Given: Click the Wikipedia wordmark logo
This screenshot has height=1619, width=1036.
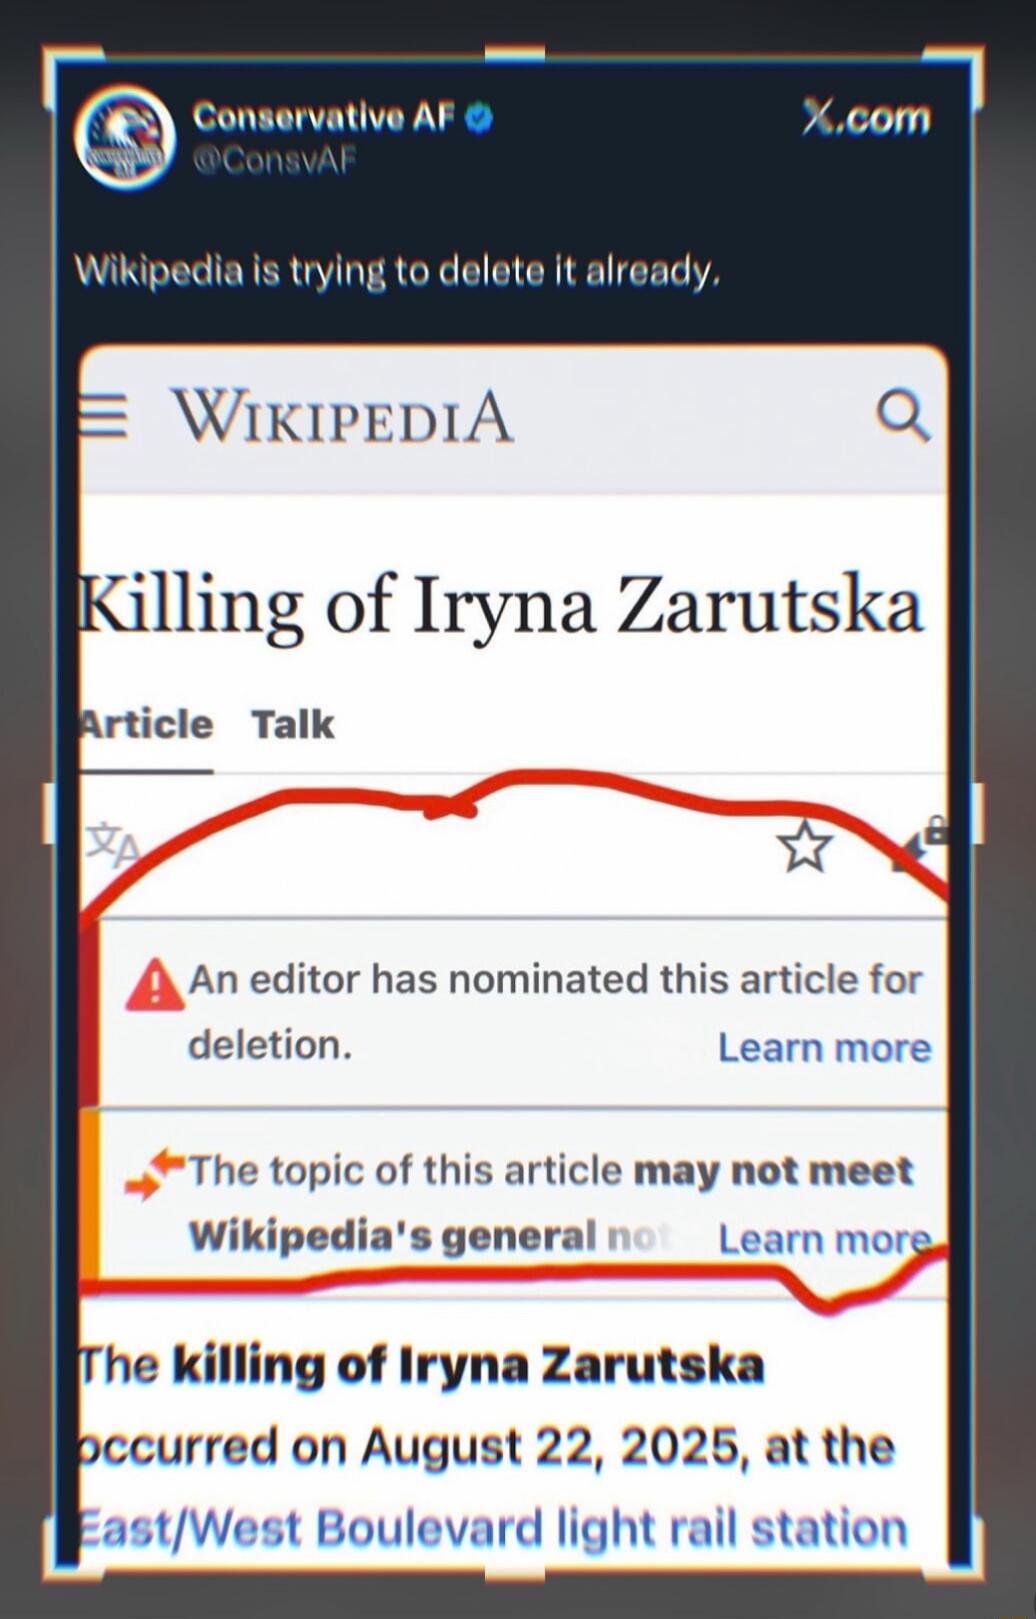Looking at the screenshot, I should [x=342, y=416].
